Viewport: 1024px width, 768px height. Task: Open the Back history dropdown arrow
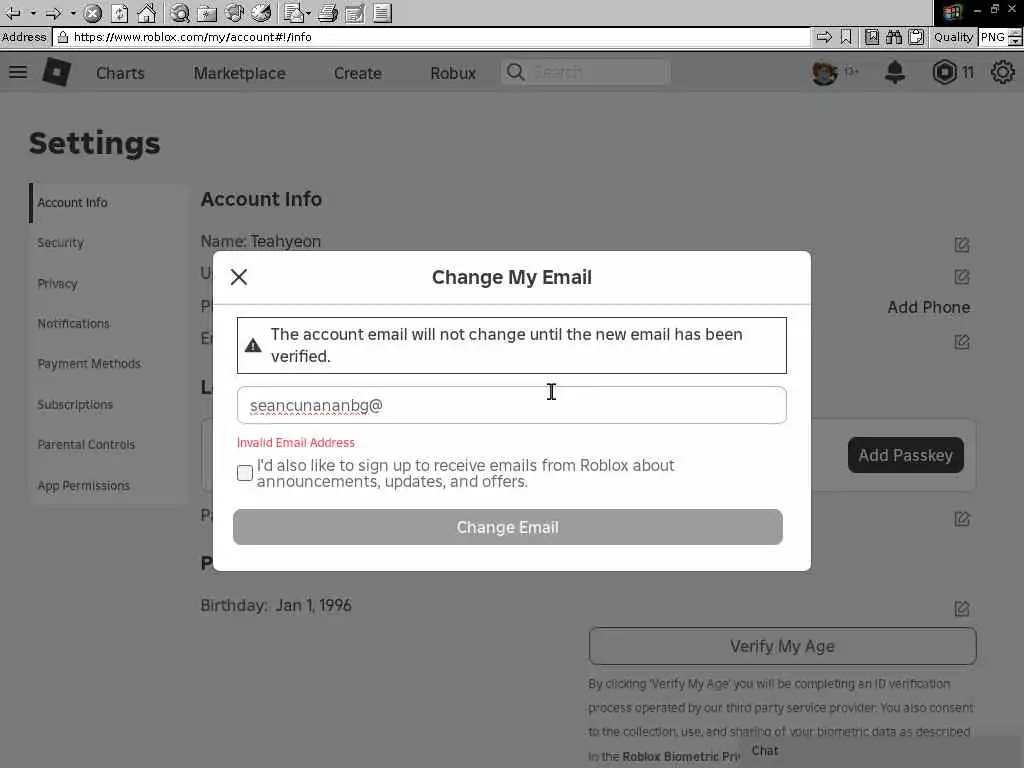[x=33, y=13]
